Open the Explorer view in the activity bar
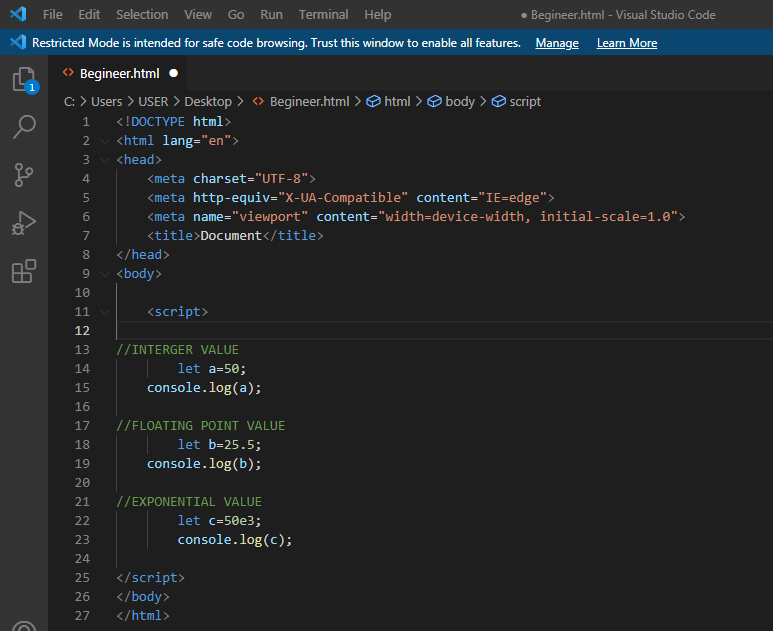The width and height of the screenshot is (773, 631). [24, 80]
